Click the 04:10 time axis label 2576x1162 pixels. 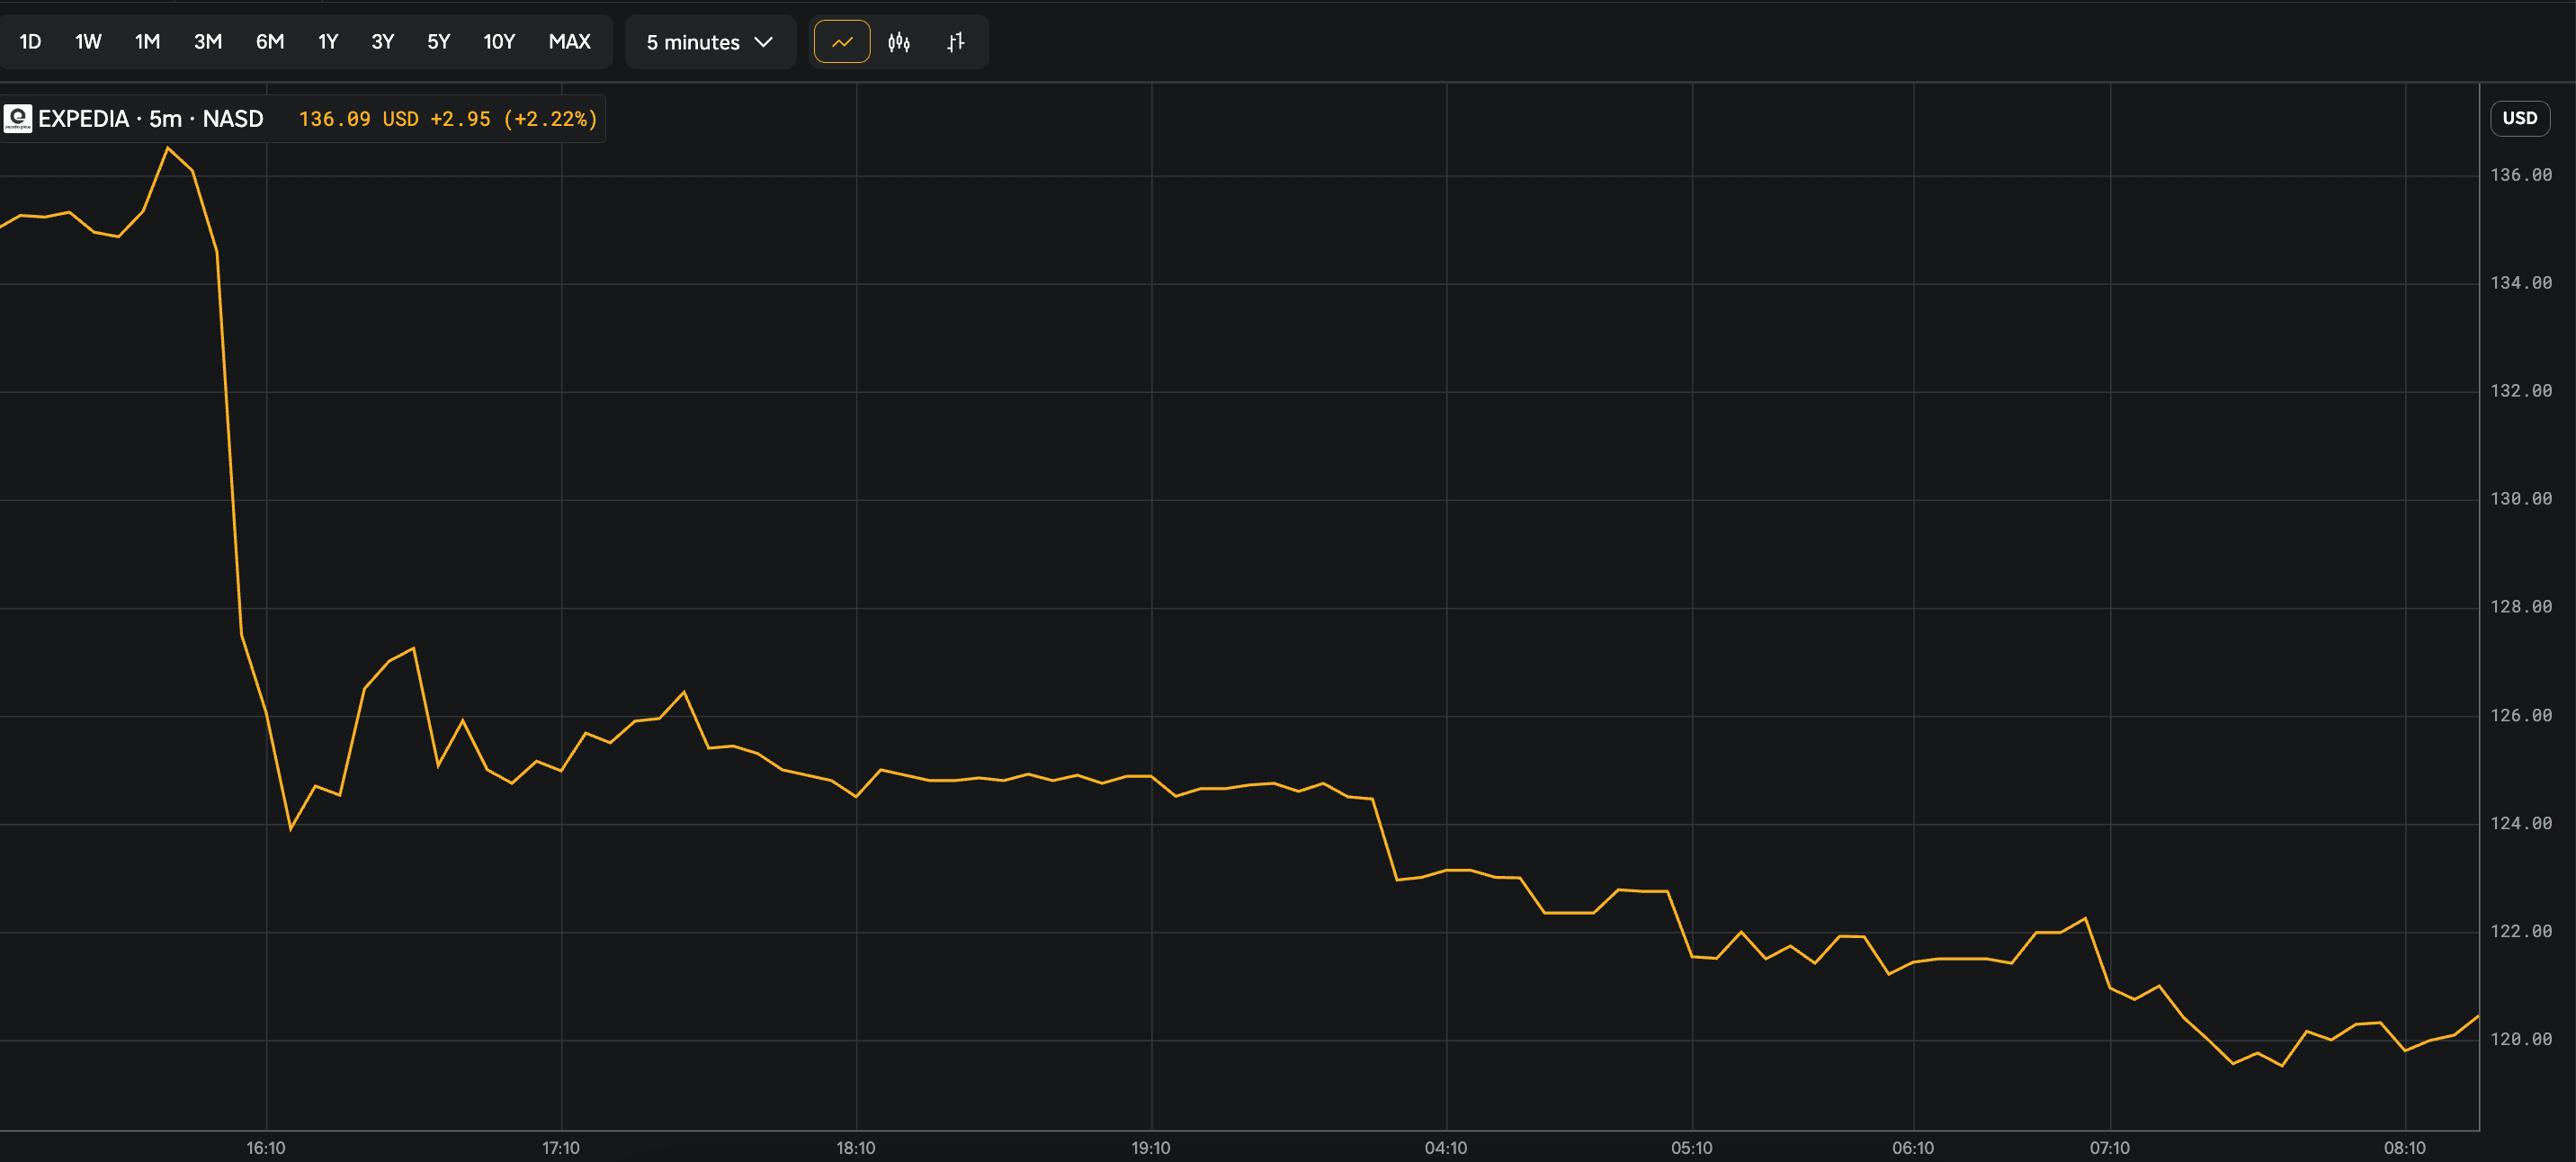1446,1148
